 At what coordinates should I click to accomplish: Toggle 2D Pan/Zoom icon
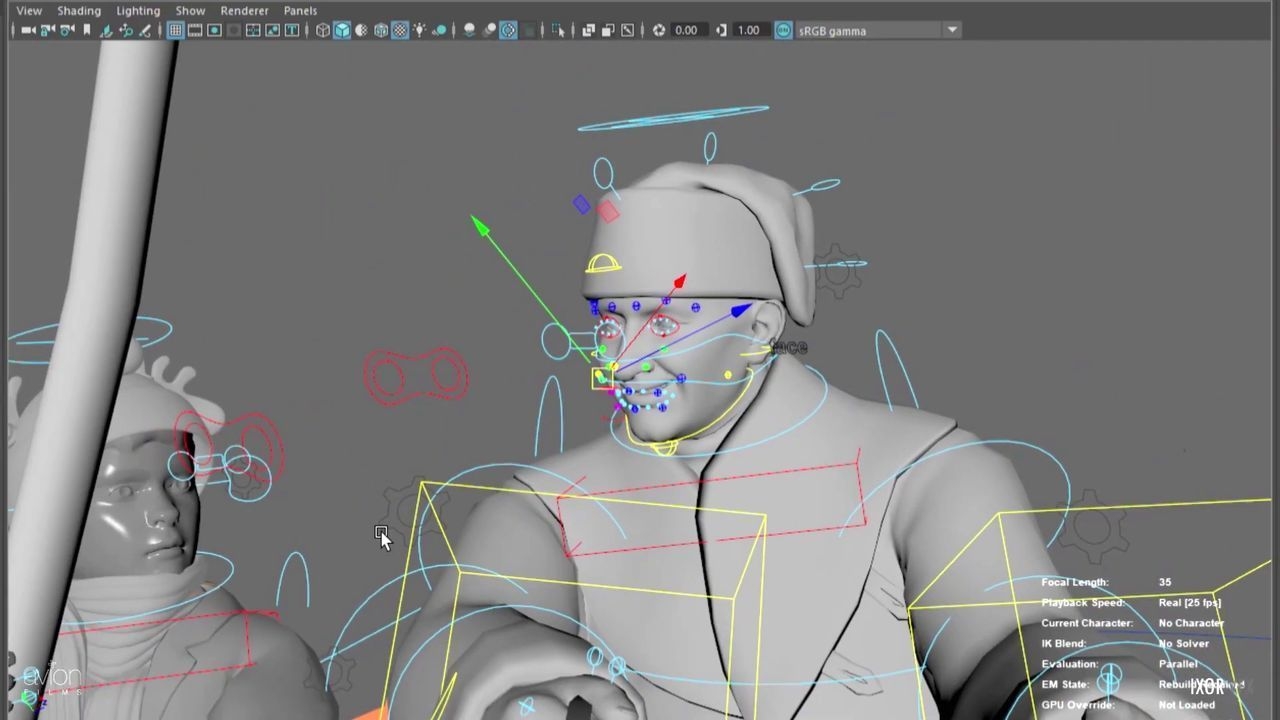point(126,30)
